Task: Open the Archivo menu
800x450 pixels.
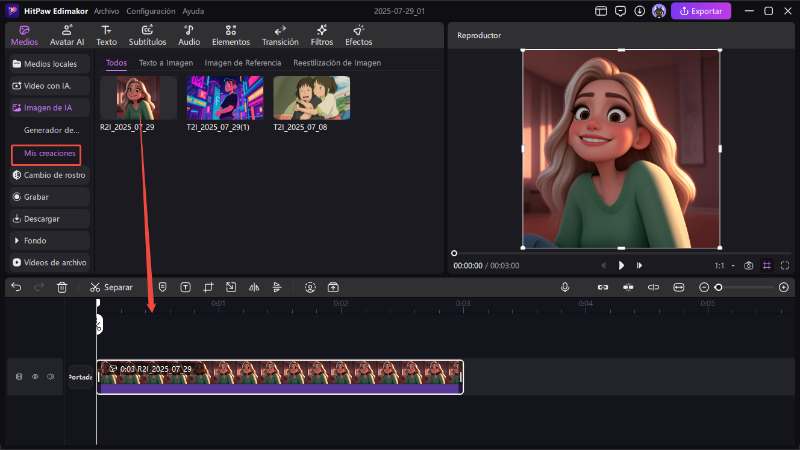Action: point(106,11)
